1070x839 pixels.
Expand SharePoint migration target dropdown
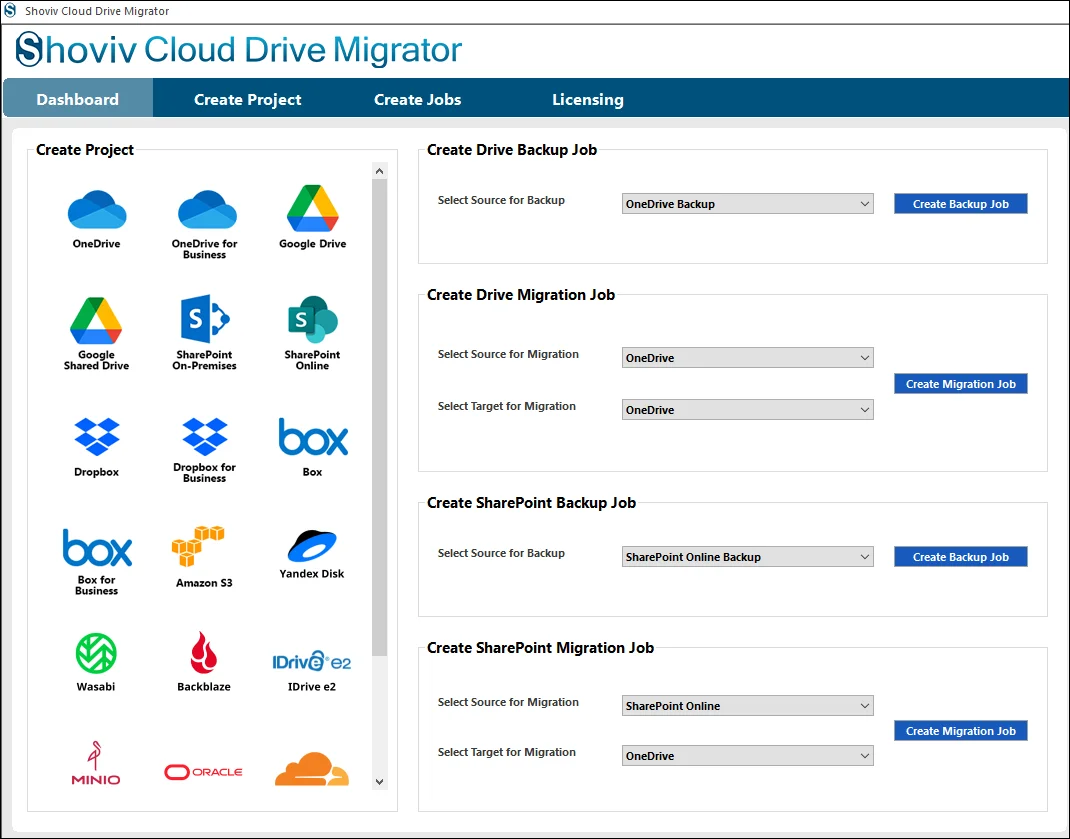point(747,756)
